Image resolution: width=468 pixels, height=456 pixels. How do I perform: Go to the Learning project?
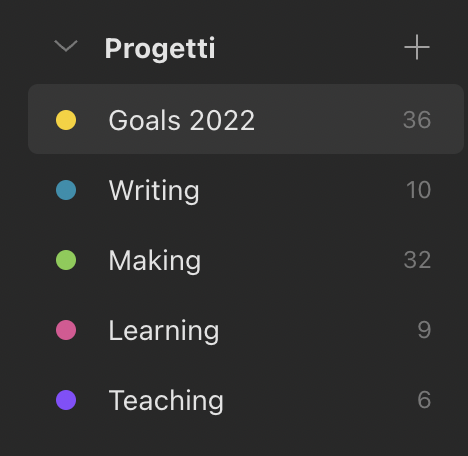point(246,330)
